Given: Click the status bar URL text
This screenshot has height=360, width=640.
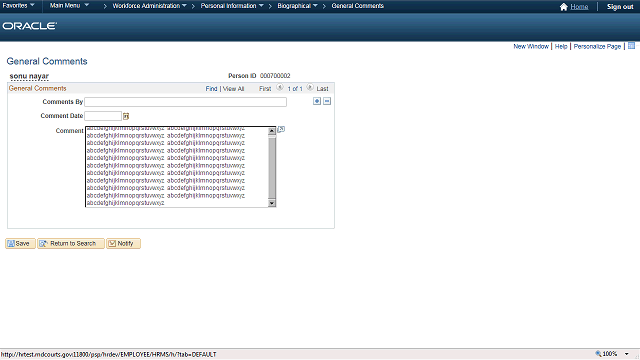Looking at the screenshot, I should tap(109, 354).
